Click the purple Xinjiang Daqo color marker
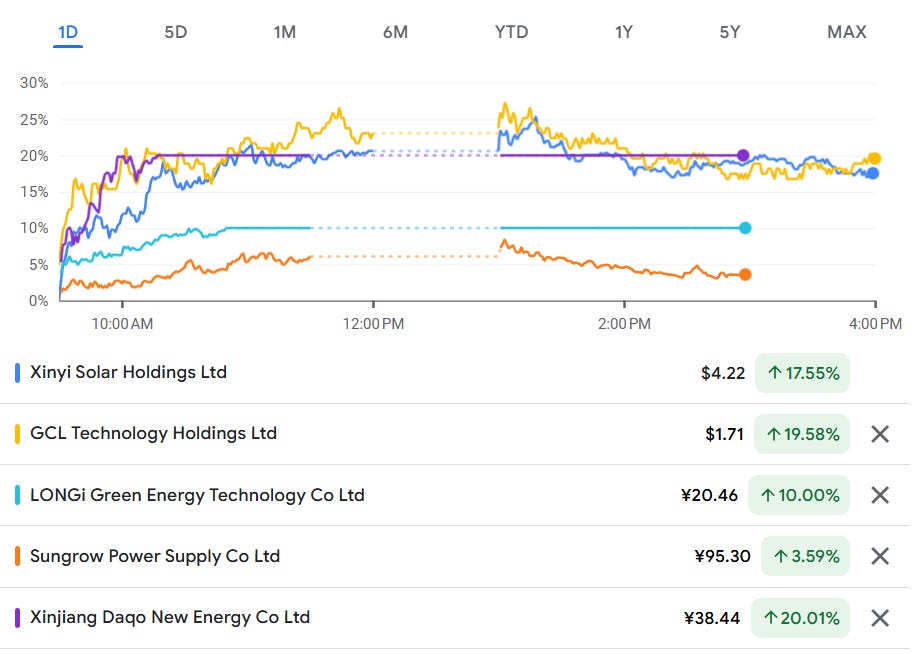 tap(18, 618)
